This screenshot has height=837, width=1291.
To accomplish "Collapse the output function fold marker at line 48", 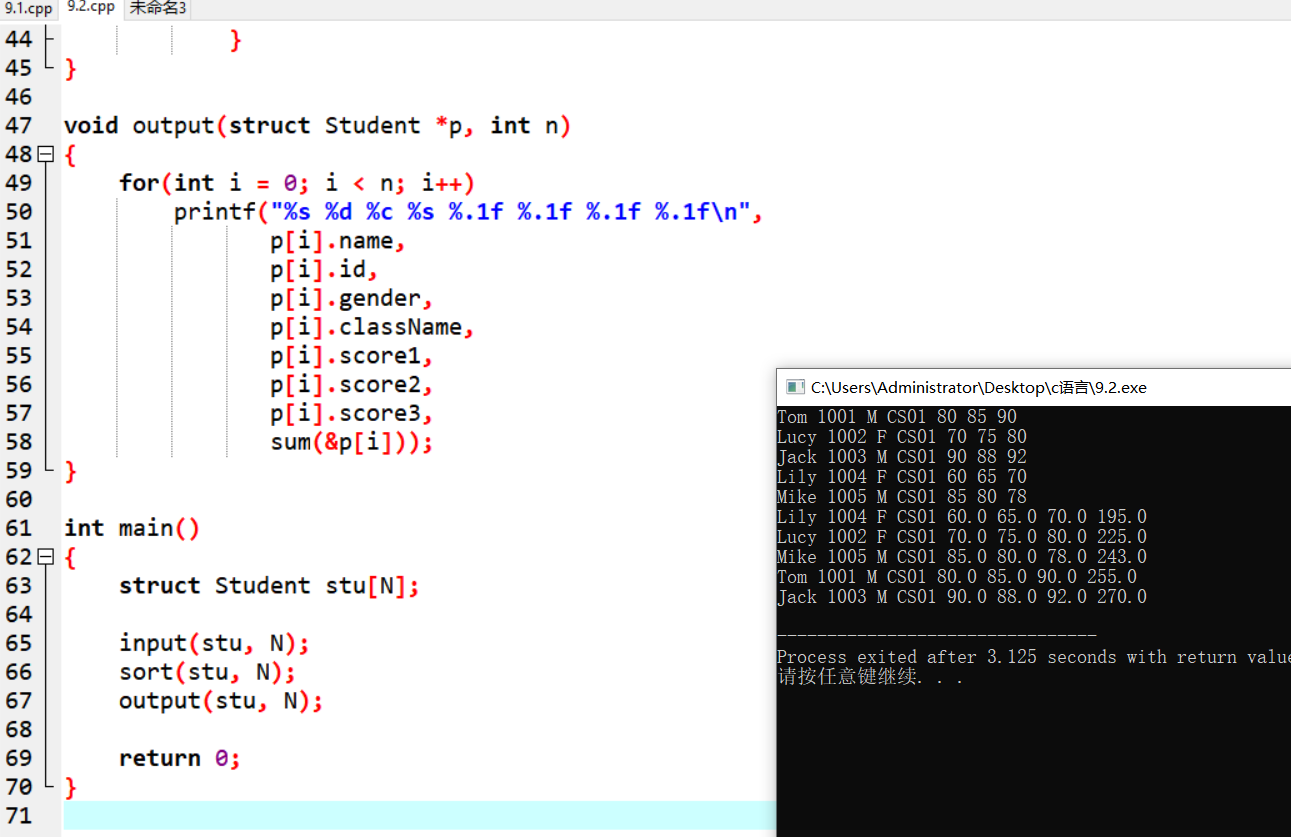I will [45, 154].
